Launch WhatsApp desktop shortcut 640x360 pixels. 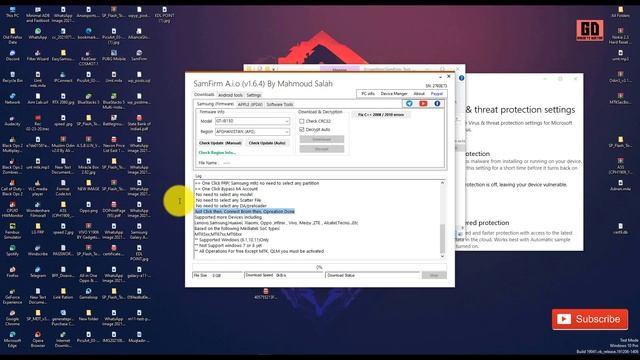[38, 34]
